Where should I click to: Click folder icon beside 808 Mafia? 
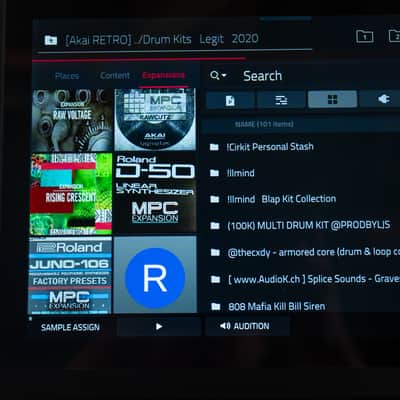pyautogui.click(x=216, y=307)
